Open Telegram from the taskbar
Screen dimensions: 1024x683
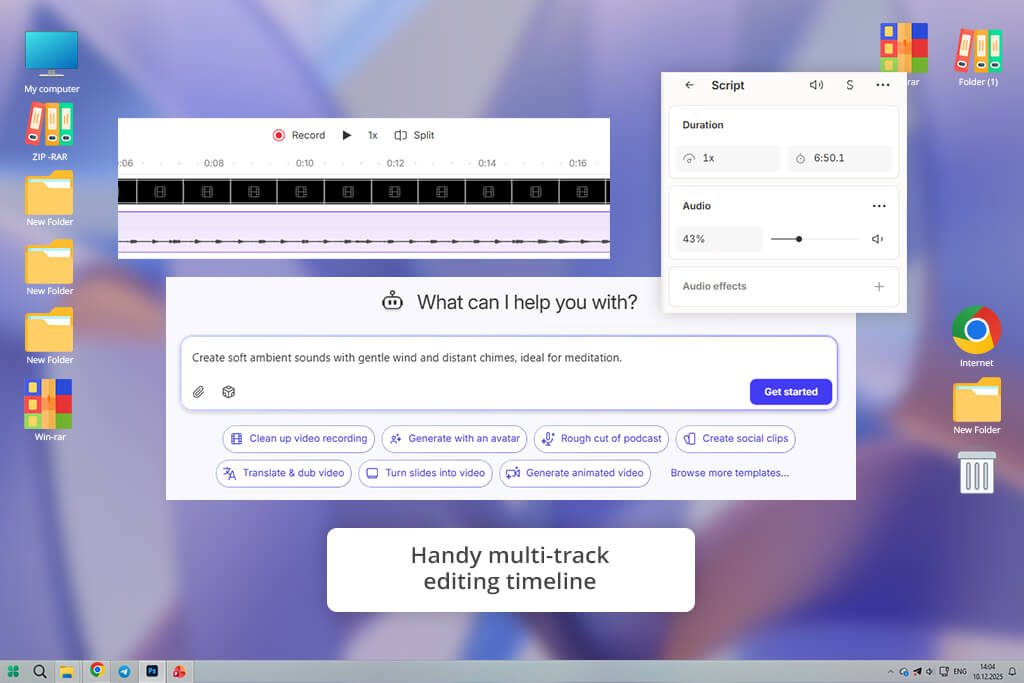pos(124,671)
